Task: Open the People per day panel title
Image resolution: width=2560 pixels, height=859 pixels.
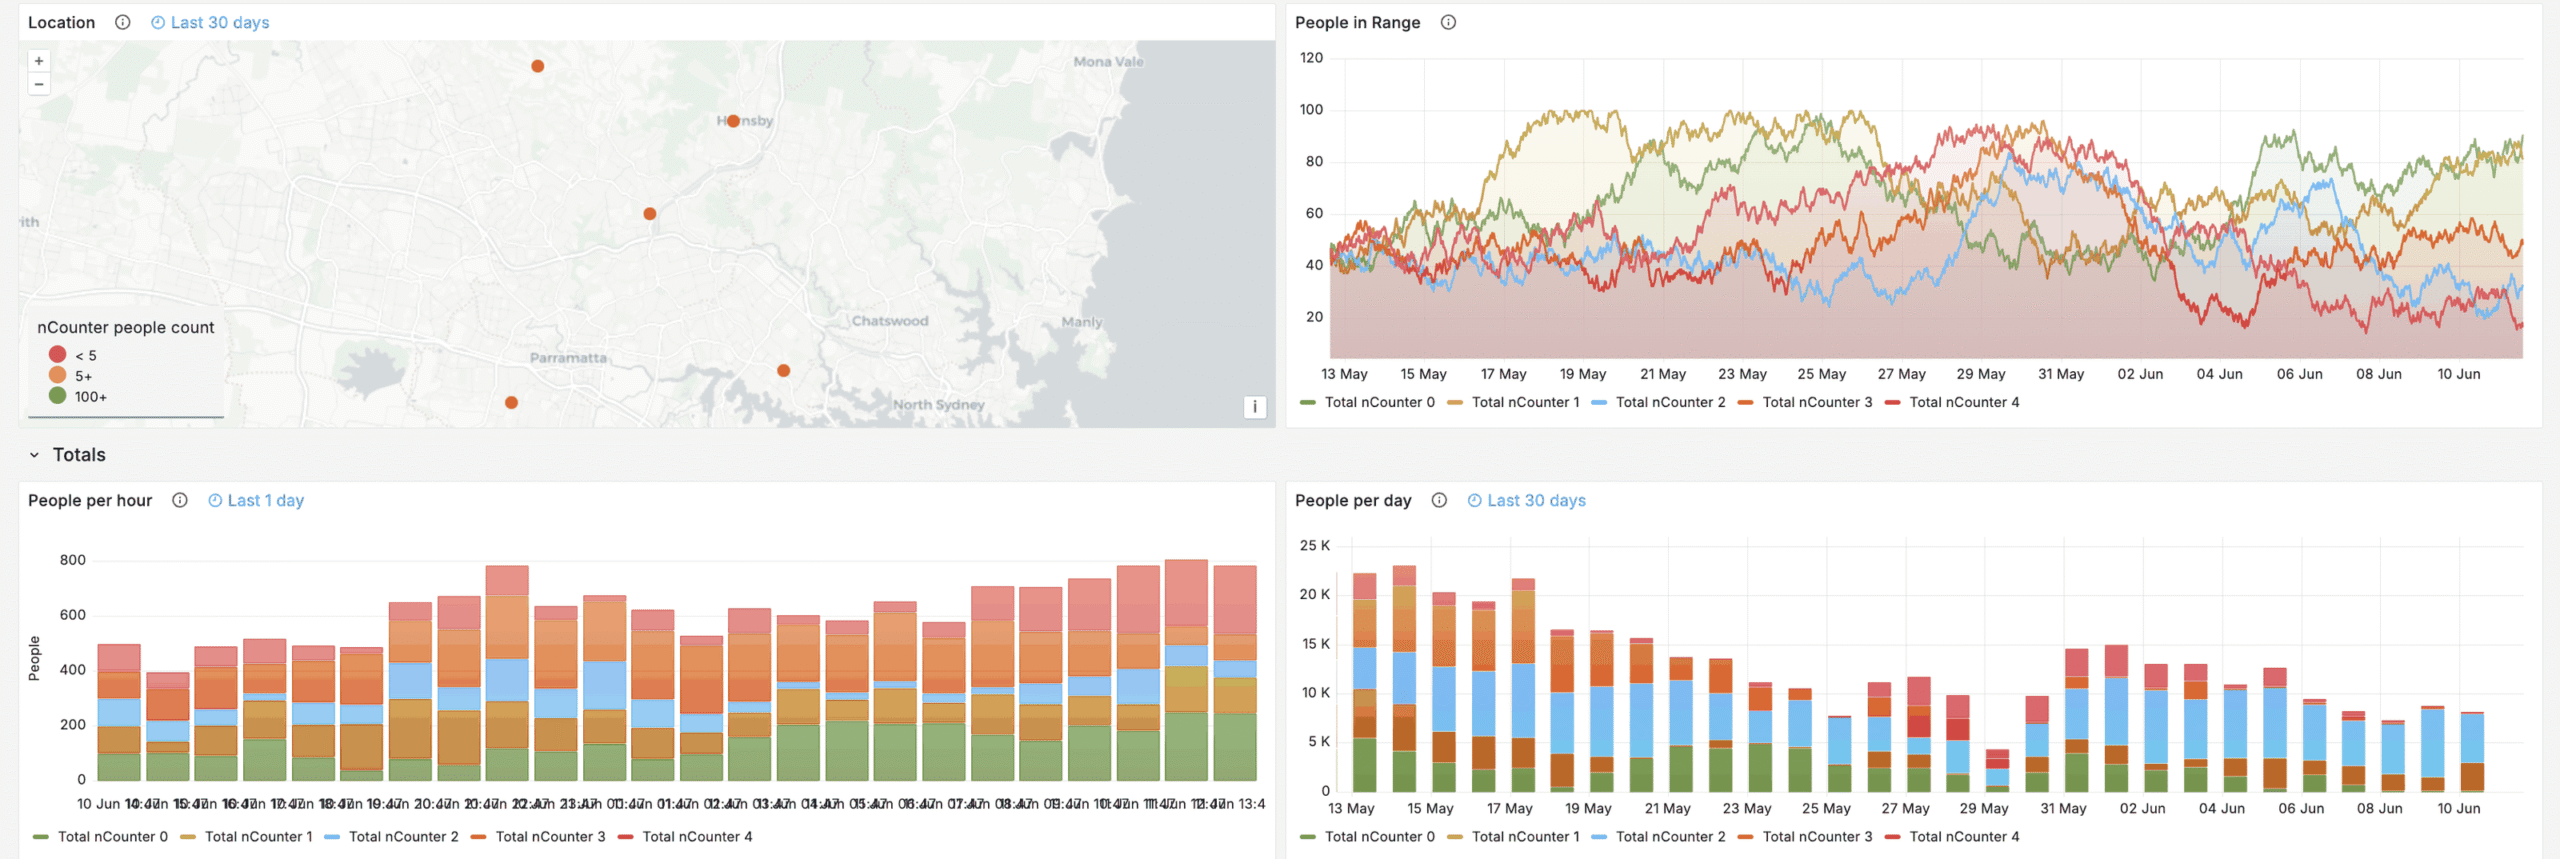Action: click(1353, 500)
